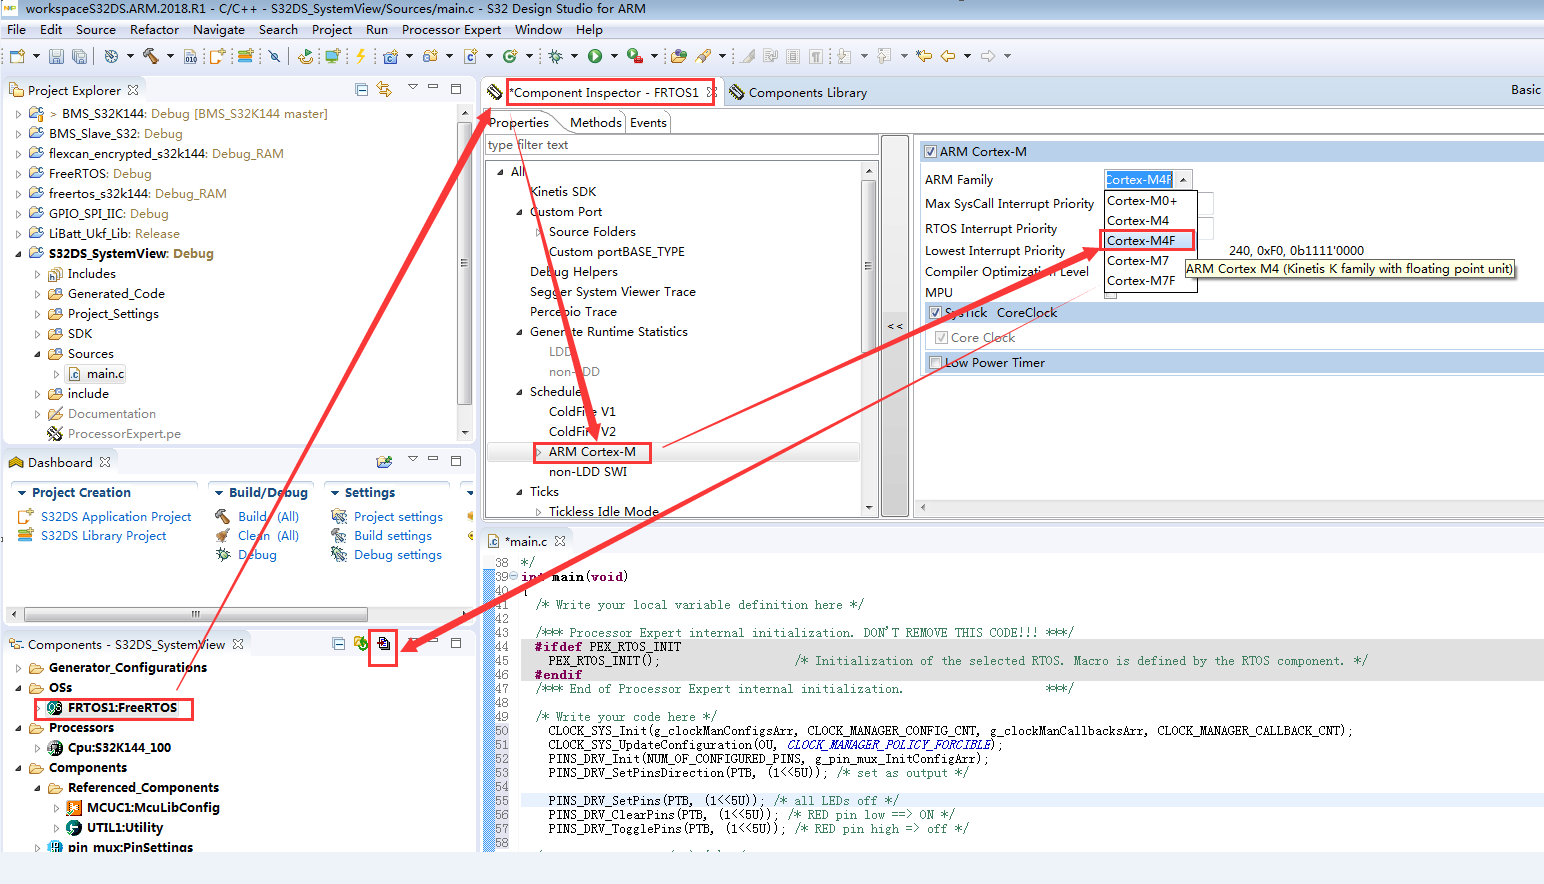Open Project settings from the Dashboard
This screenshot has height=884, width=1544.
click(x=399, y=516)
